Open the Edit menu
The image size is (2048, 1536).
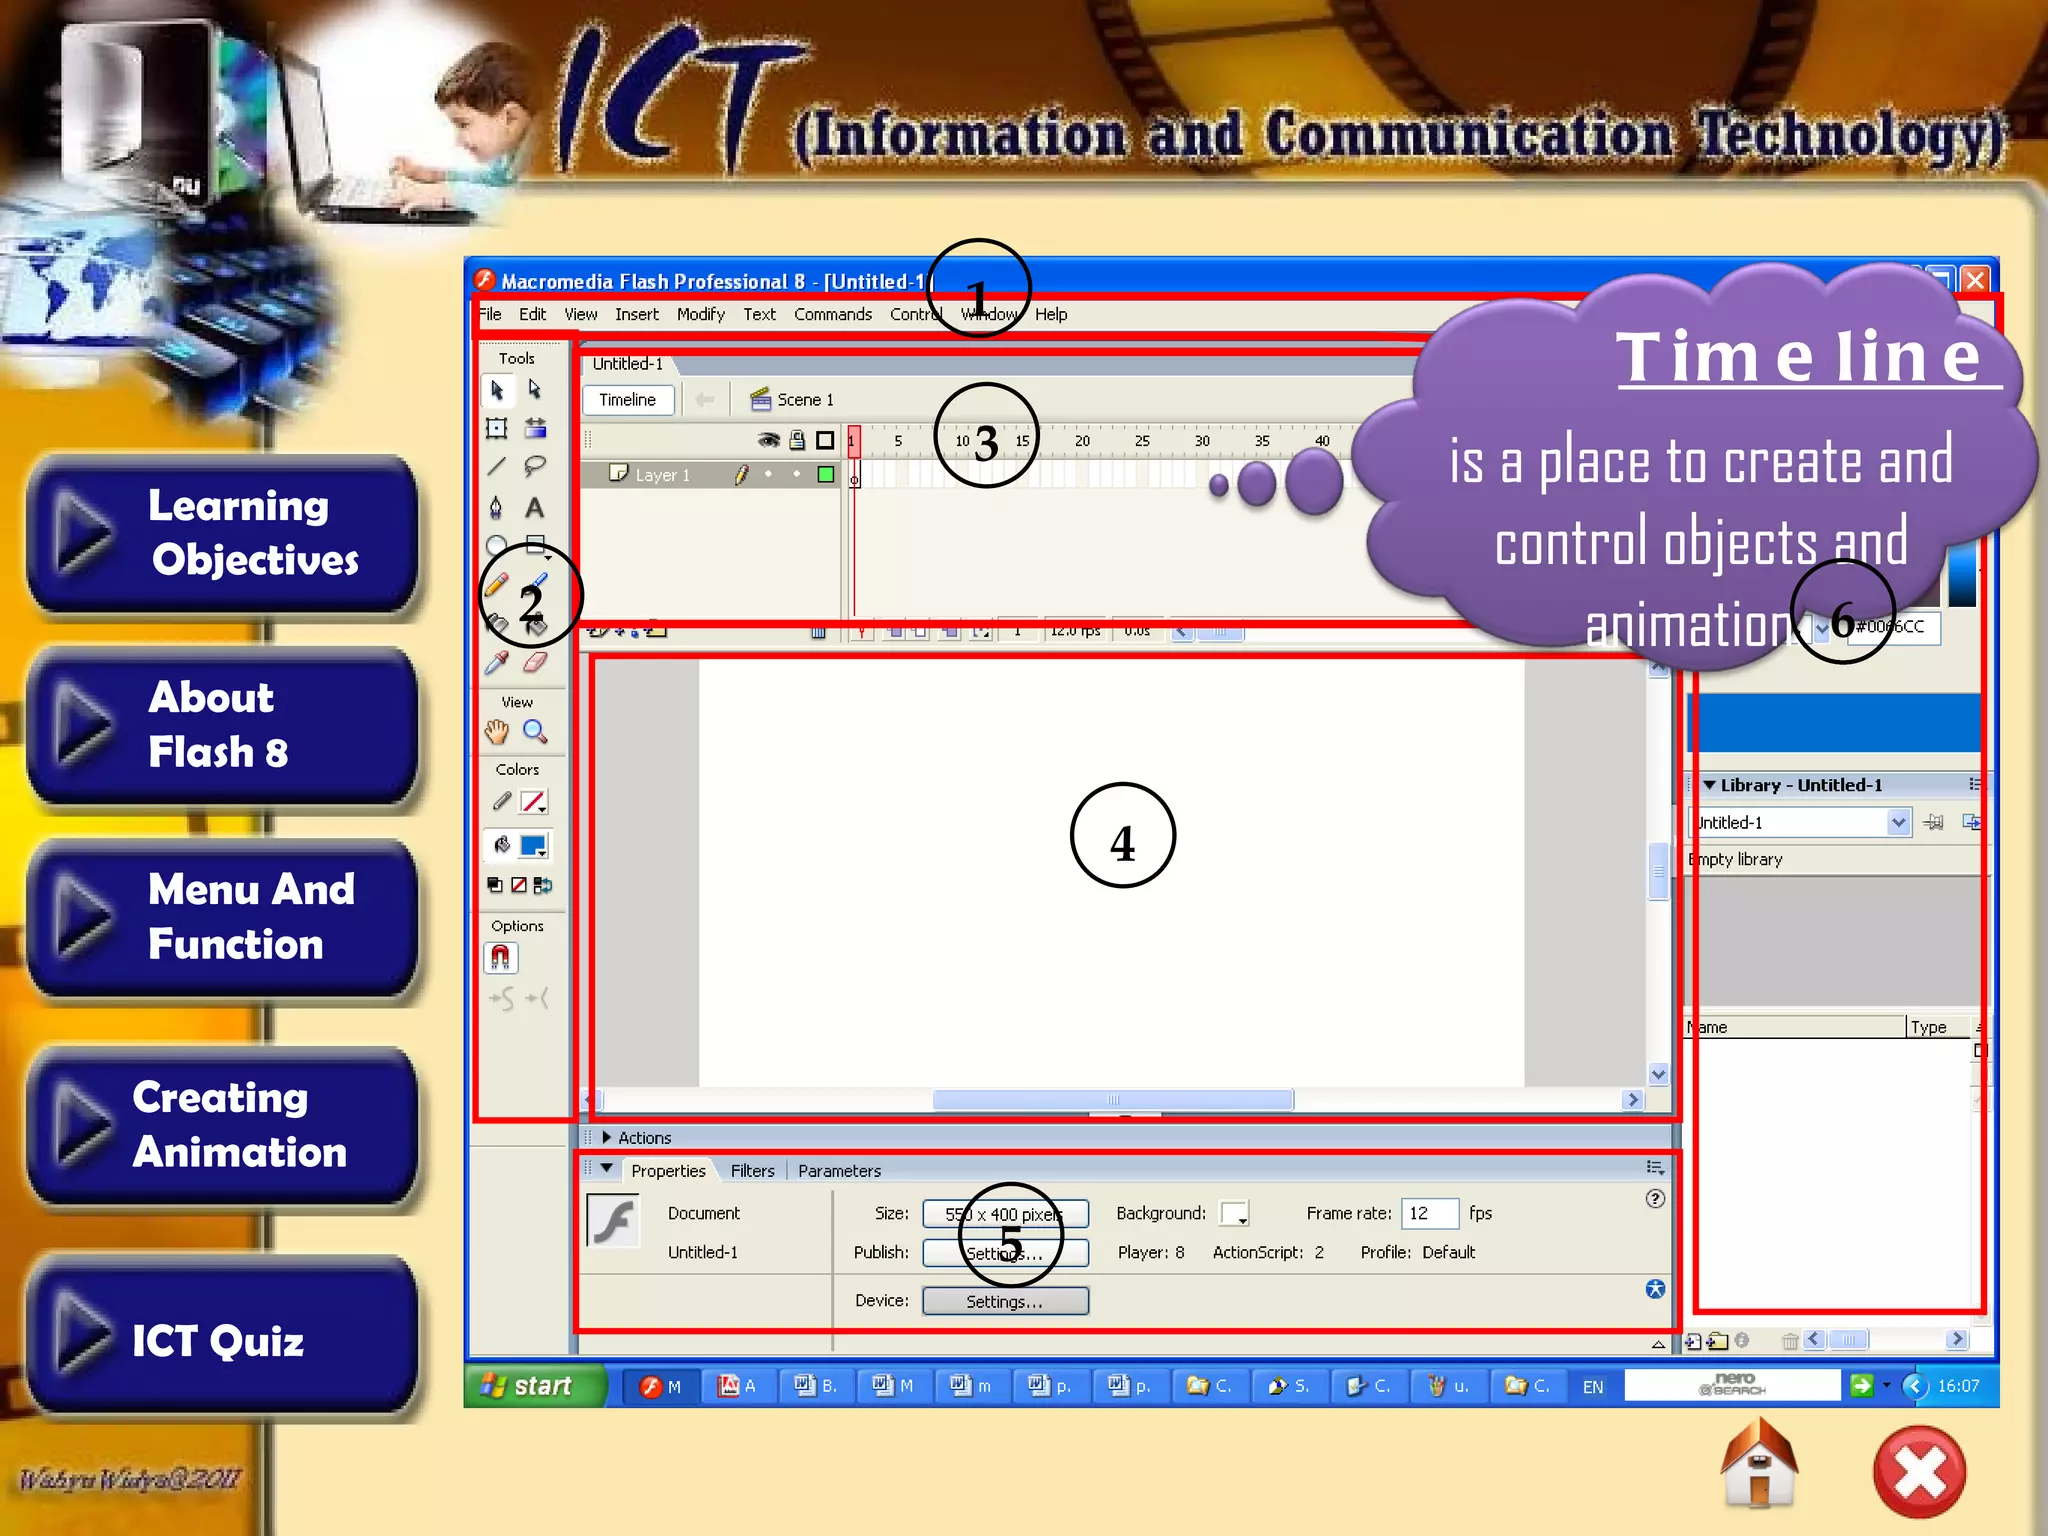coord(532,314)
